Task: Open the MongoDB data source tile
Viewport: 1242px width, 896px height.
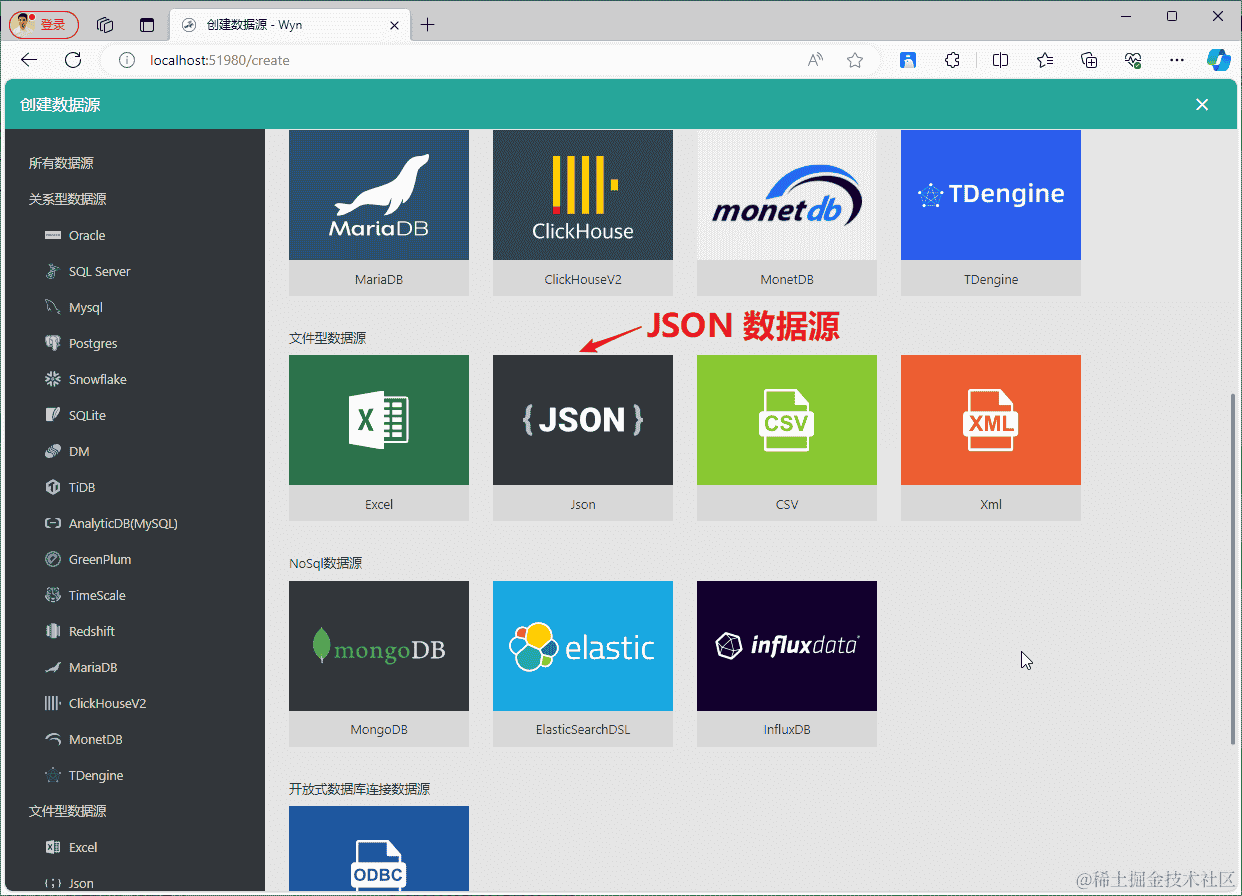Action: click(378, 663)
